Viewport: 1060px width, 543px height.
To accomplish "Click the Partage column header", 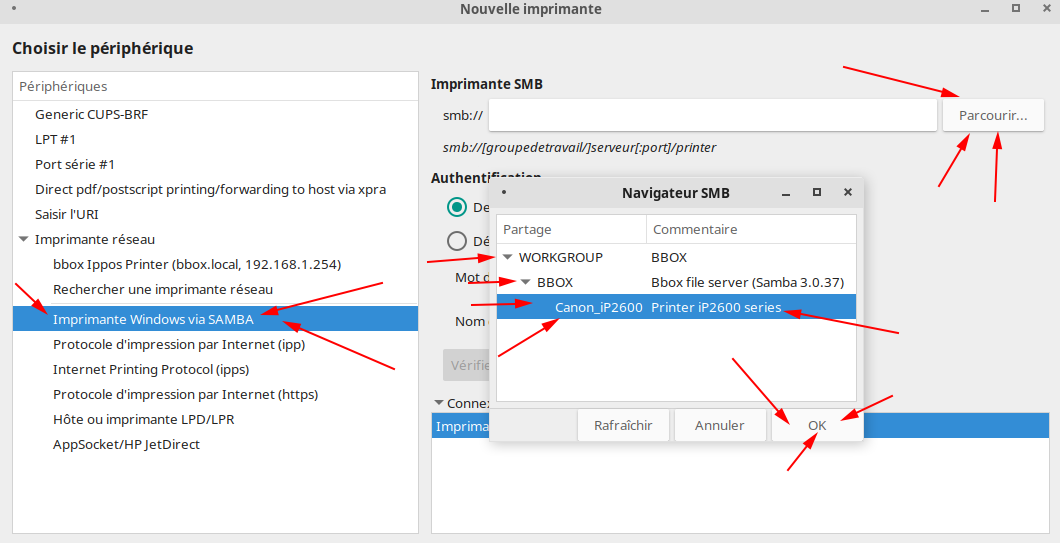I will pos(570,229).
